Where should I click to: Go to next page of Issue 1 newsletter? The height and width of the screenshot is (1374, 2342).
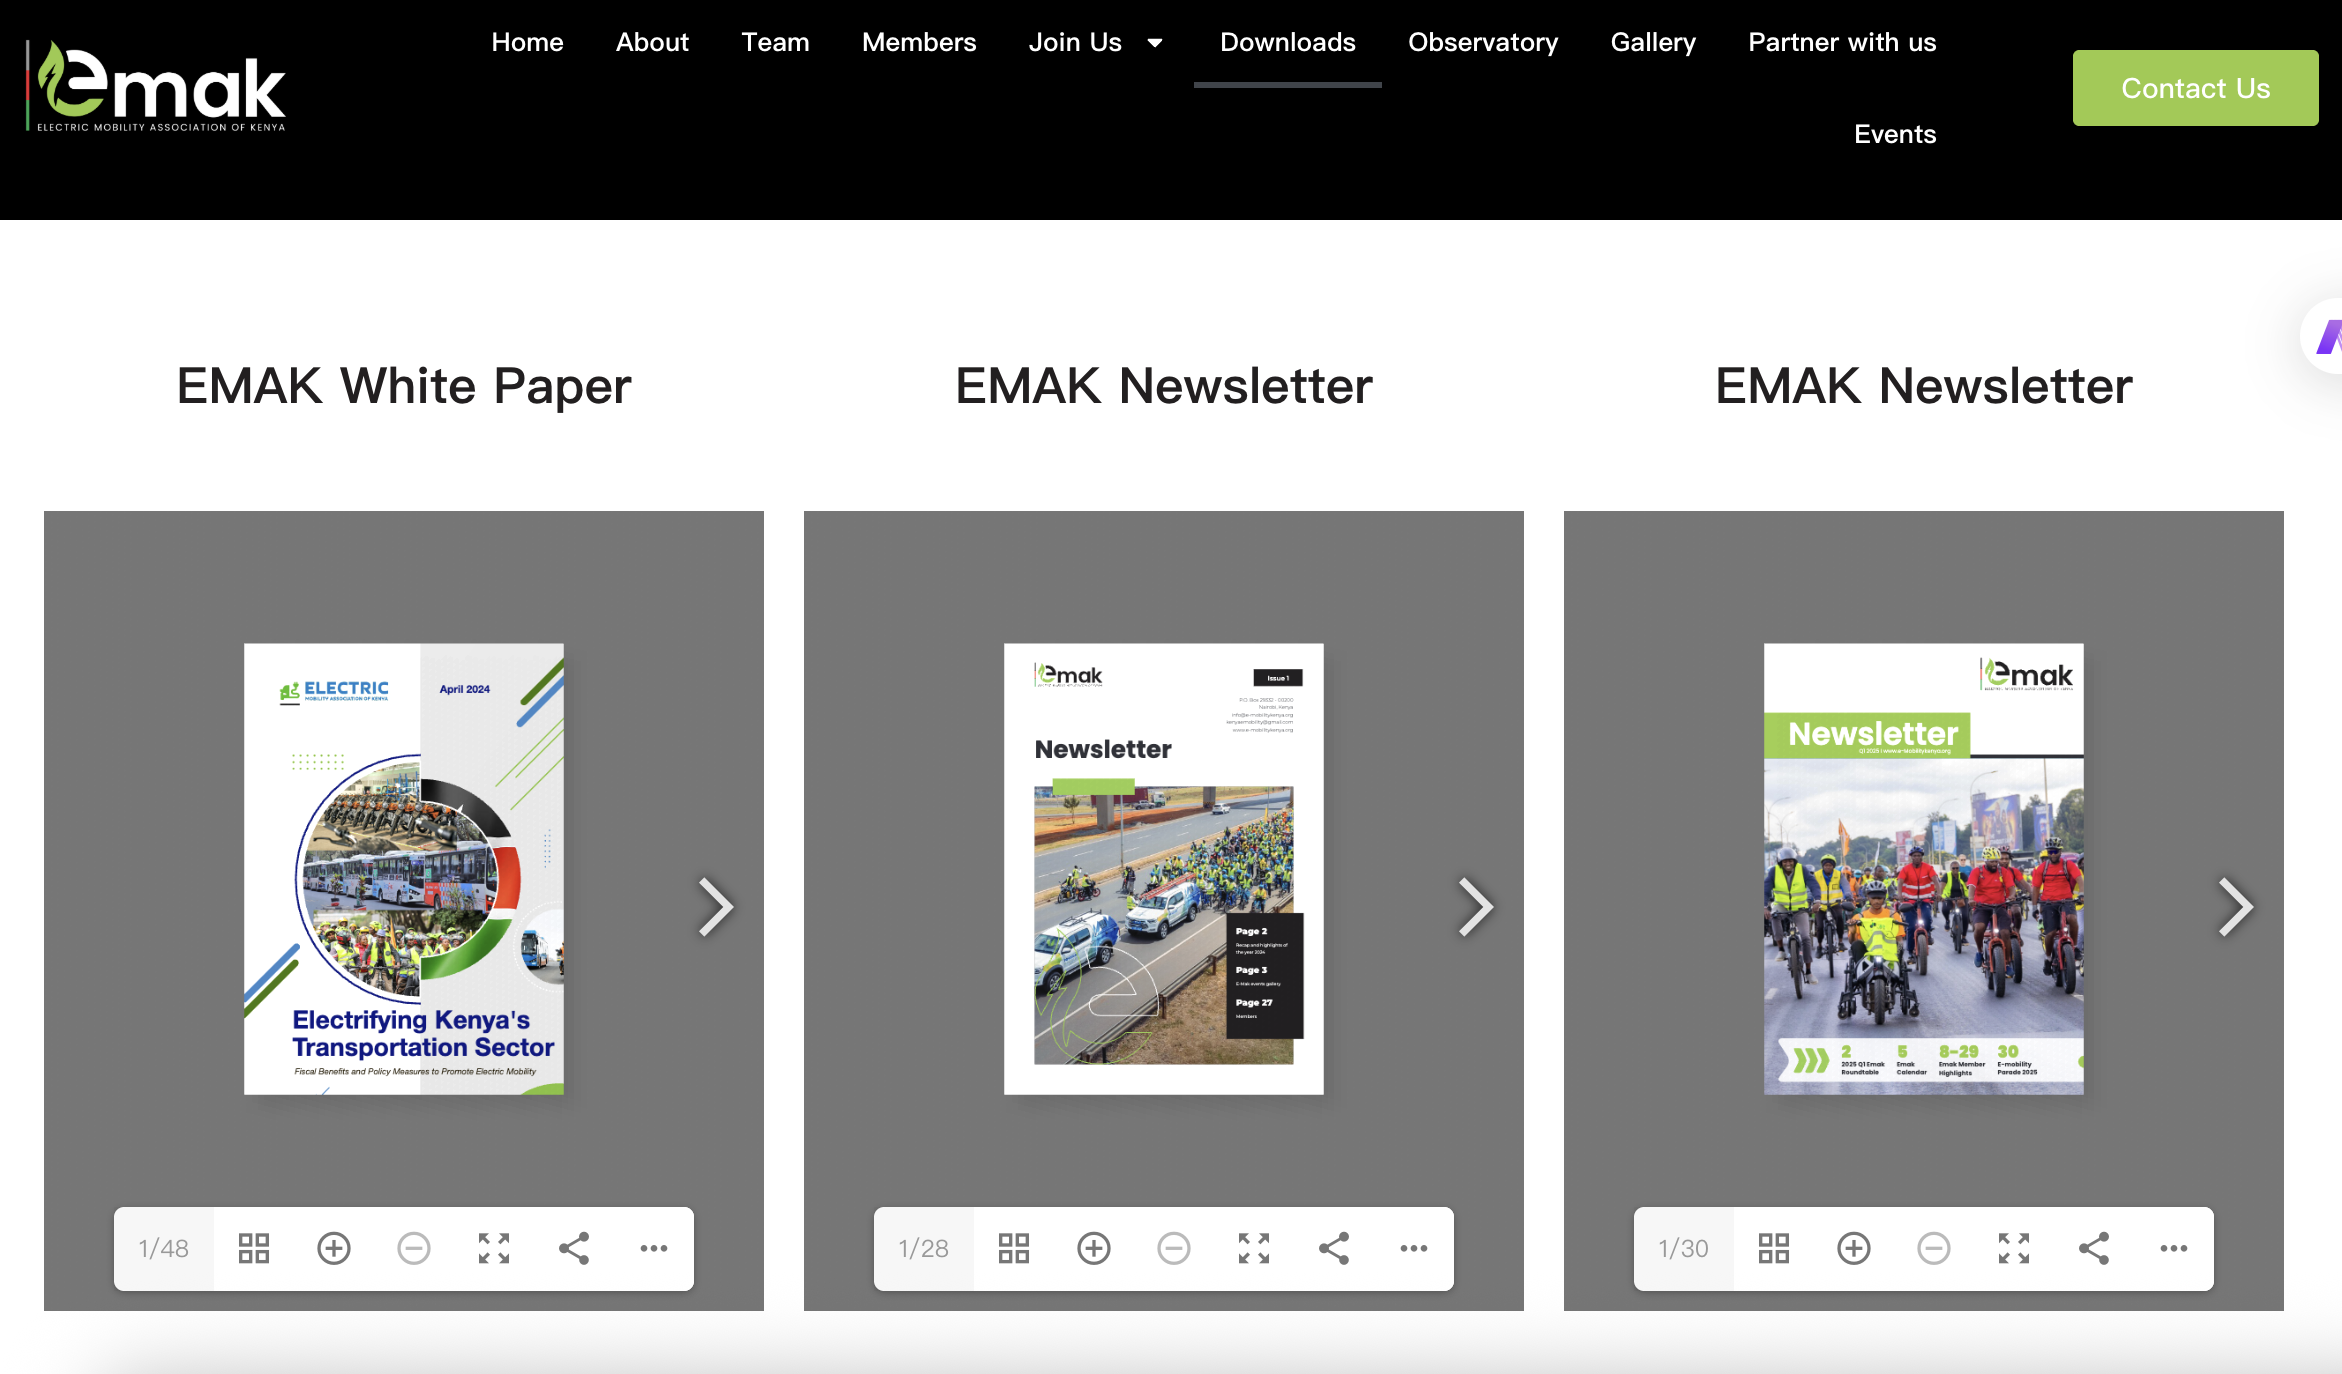pyautogui.click(x=1476, y=907)
